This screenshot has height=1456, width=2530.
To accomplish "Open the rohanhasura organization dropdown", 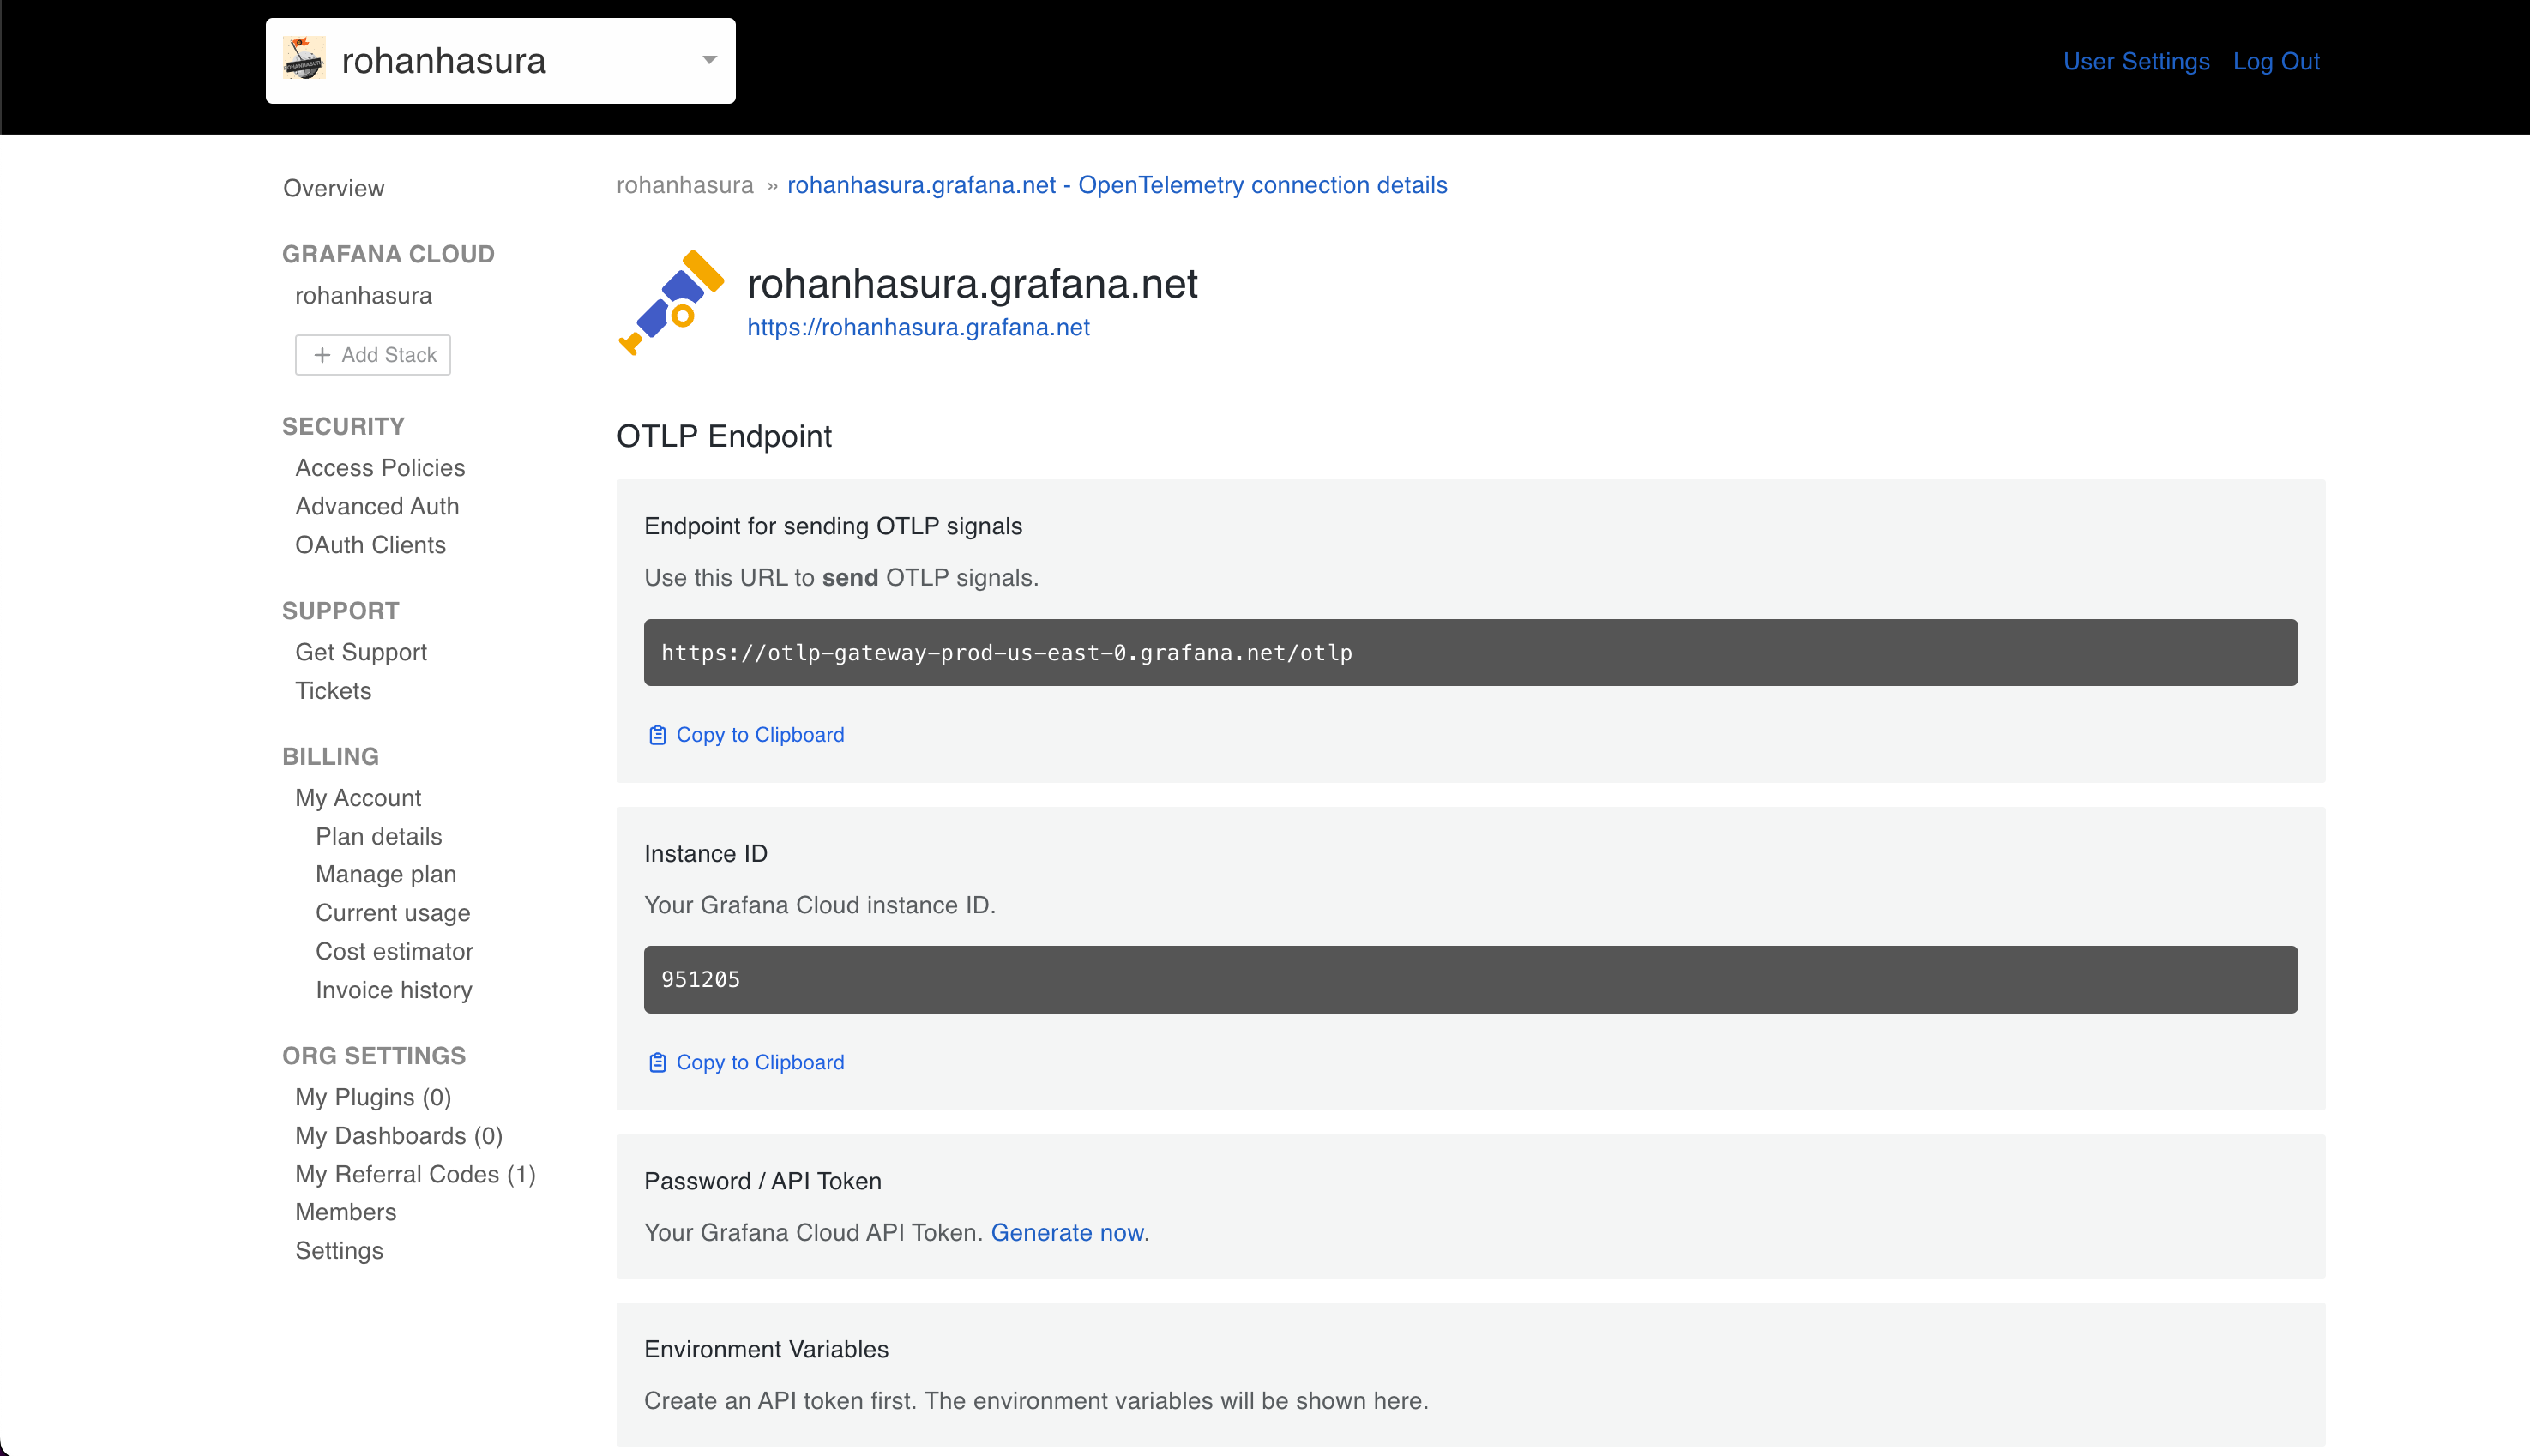I will pos(709,60).
